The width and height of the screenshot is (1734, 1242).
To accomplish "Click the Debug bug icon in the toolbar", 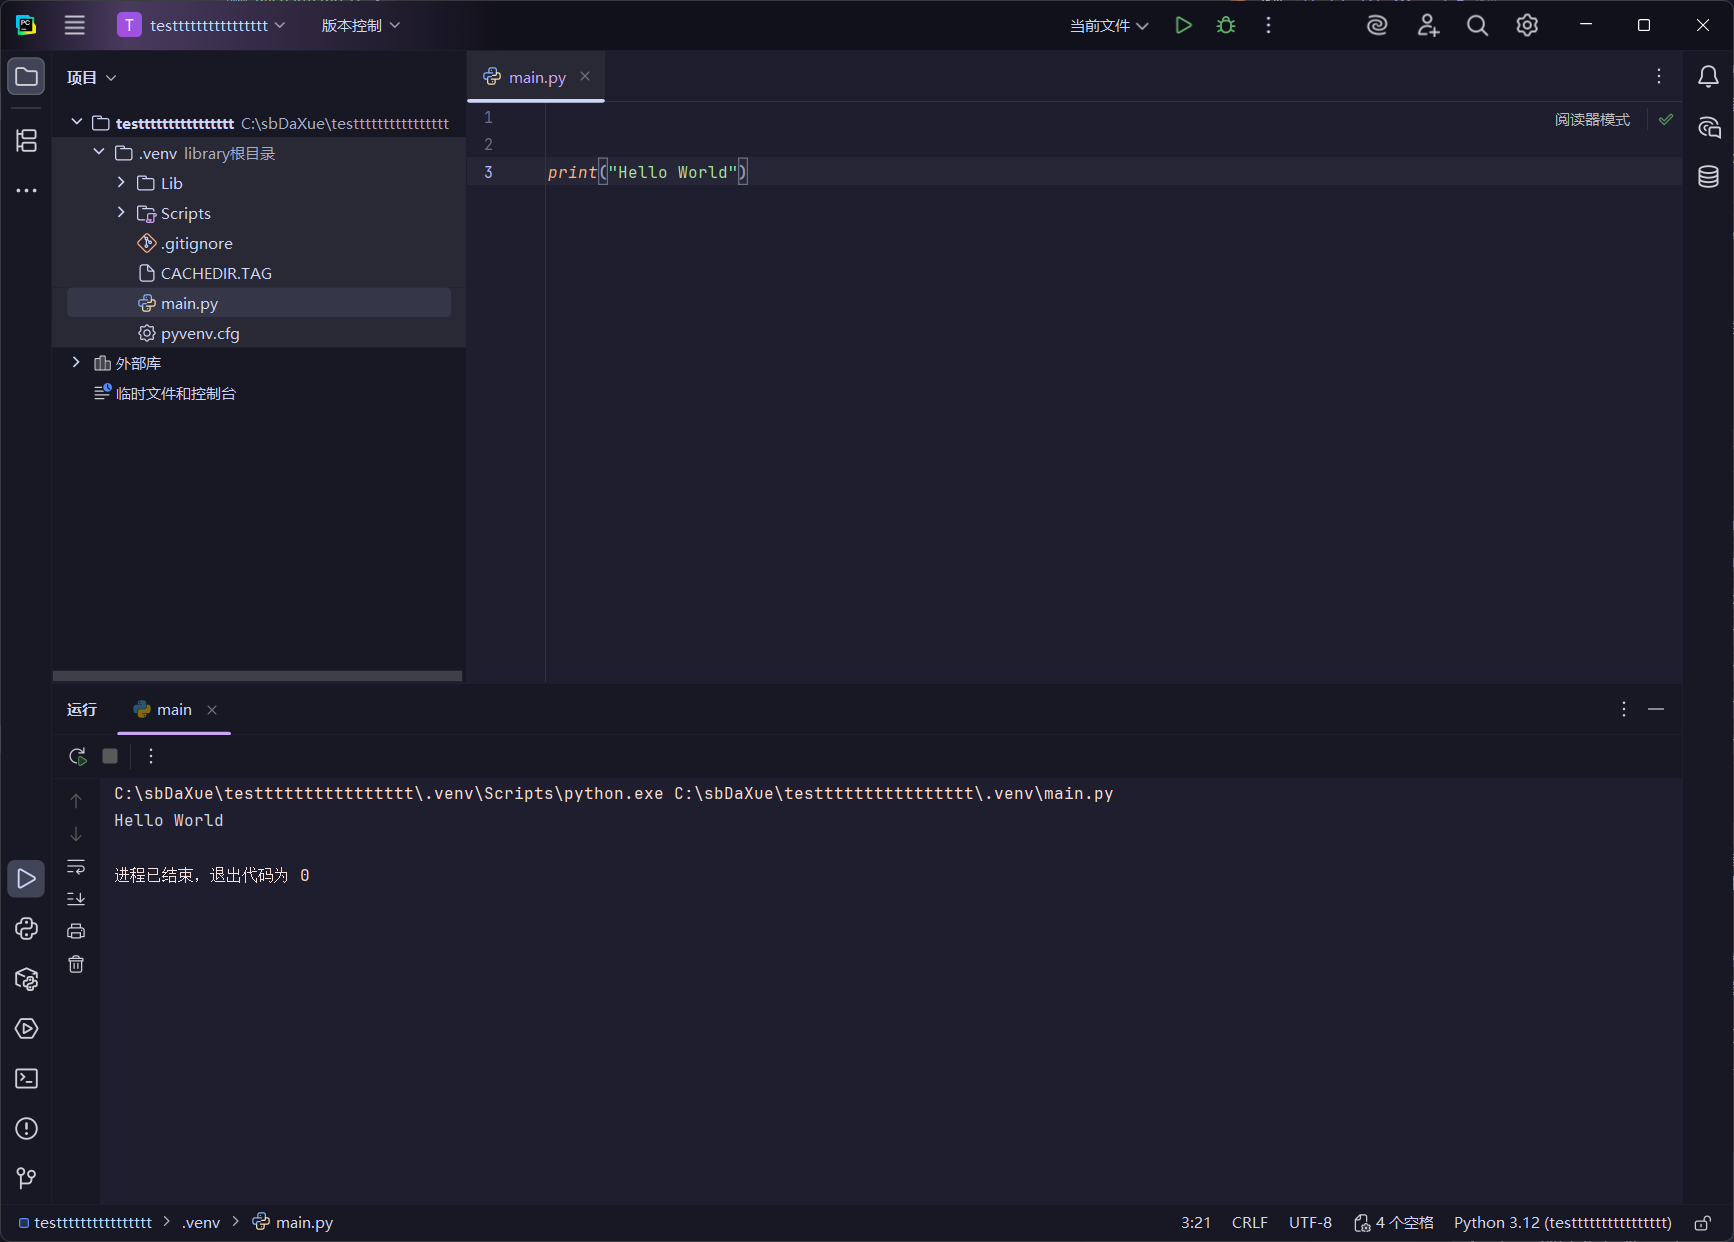I will 1226,26.
